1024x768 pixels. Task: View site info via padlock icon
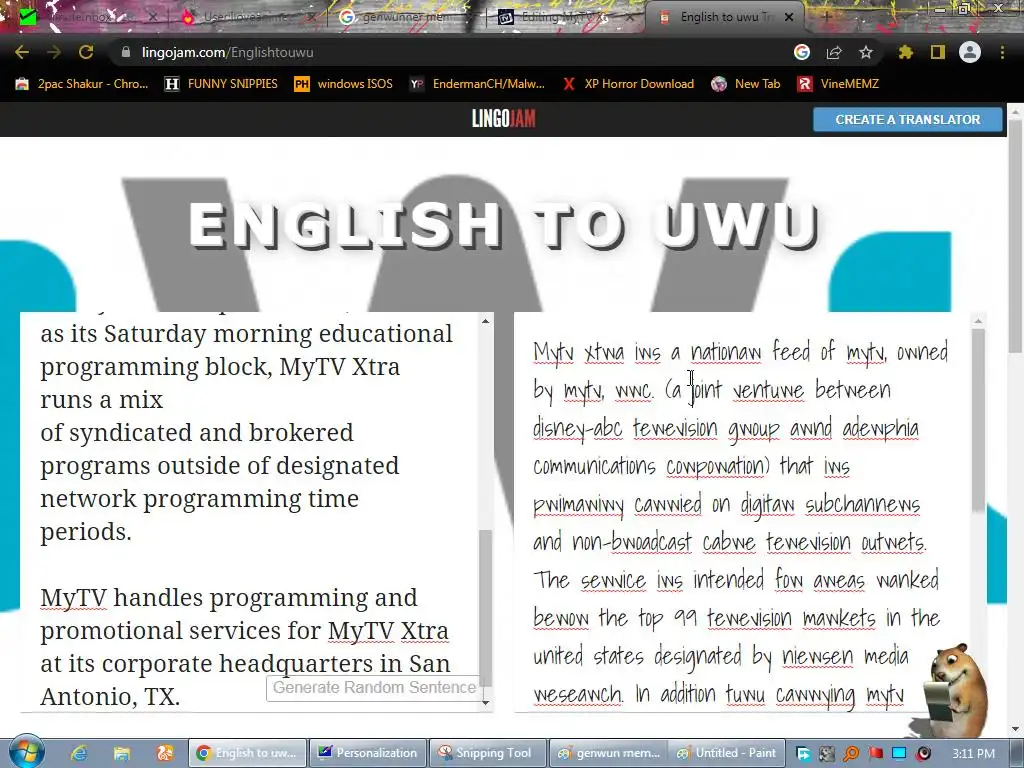pyautogui.click(x=126, y=52)
